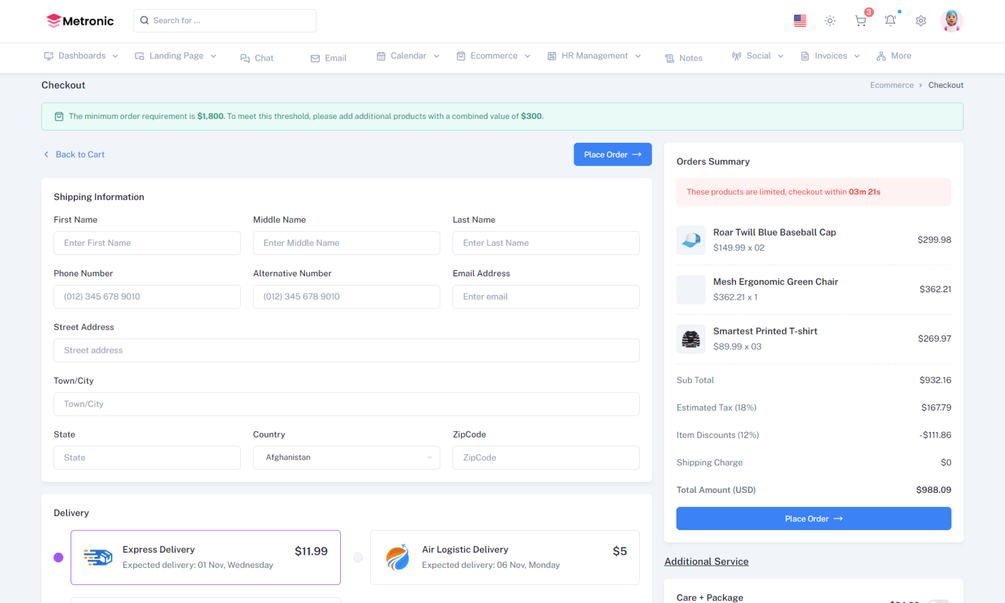Click the Email envelope icon
Screen dimensions: 1005x603
coord(315,58)
